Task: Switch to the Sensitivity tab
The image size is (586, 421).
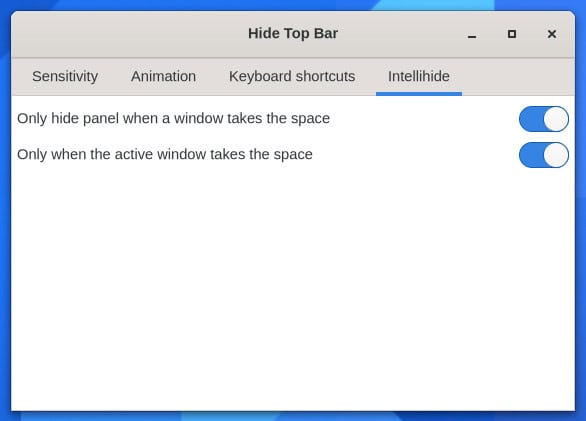Action: [x=65, y=77]
